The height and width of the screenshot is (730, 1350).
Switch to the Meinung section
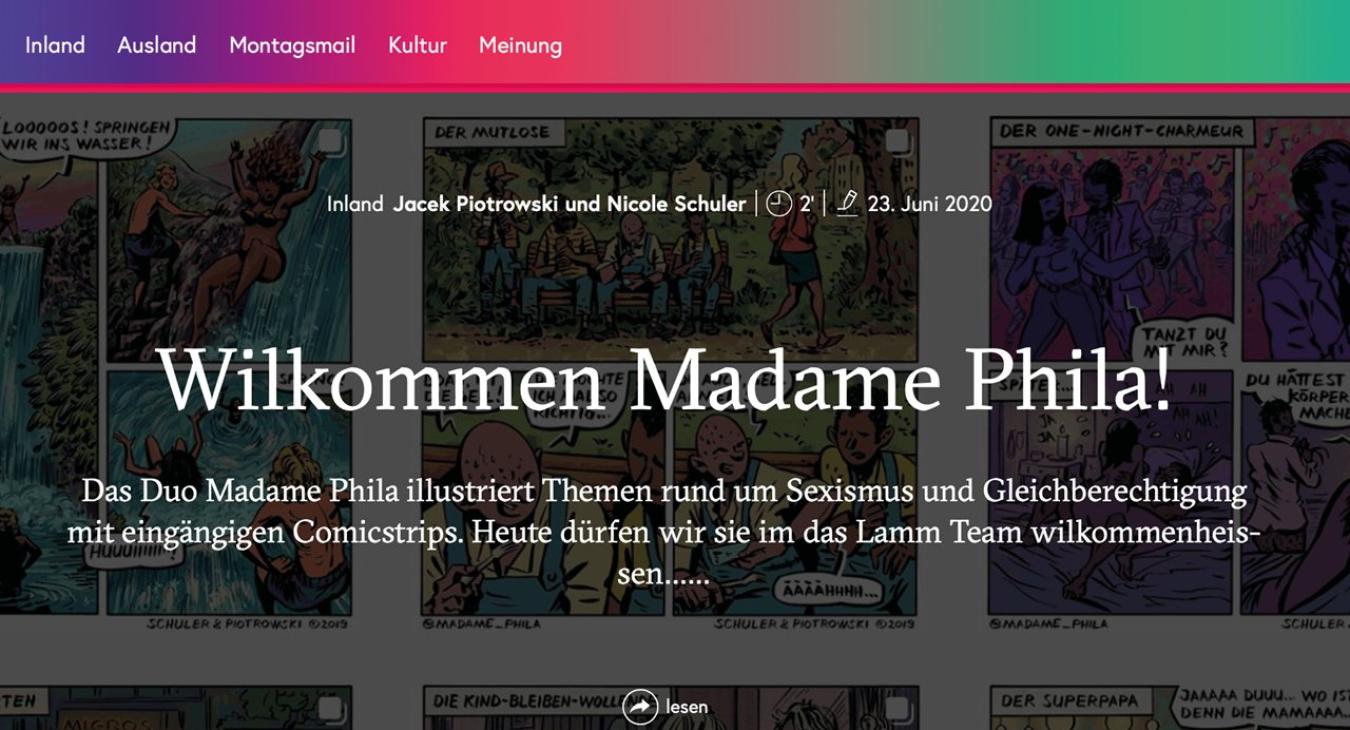point(520,46)
